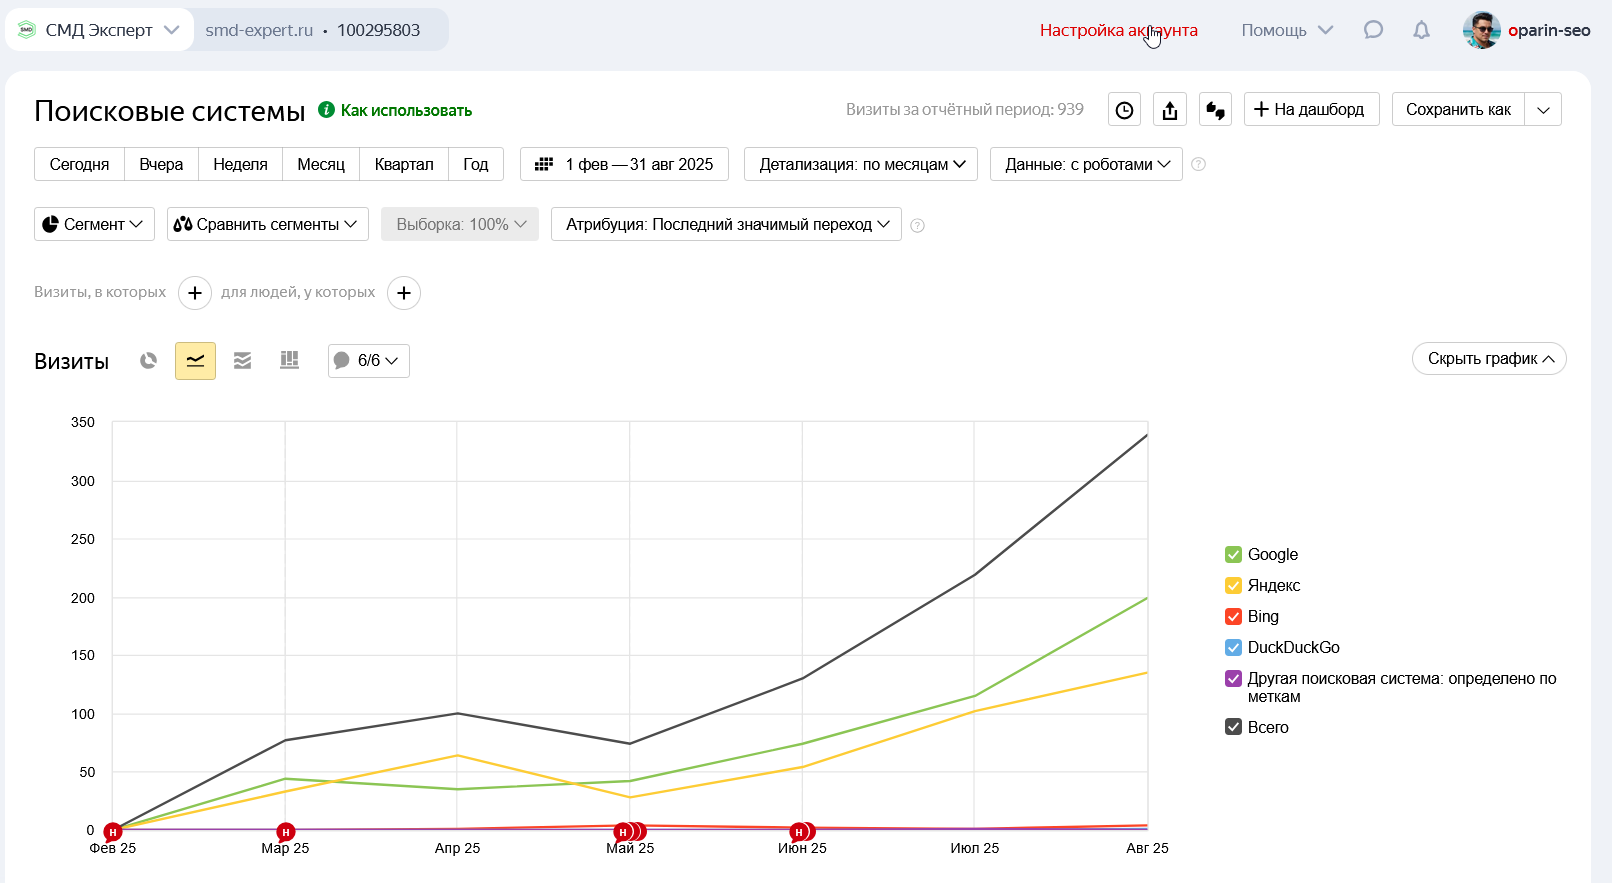1612x883 pixels.
Task: Select the stacked area chart icon
Action: point(242,361)
